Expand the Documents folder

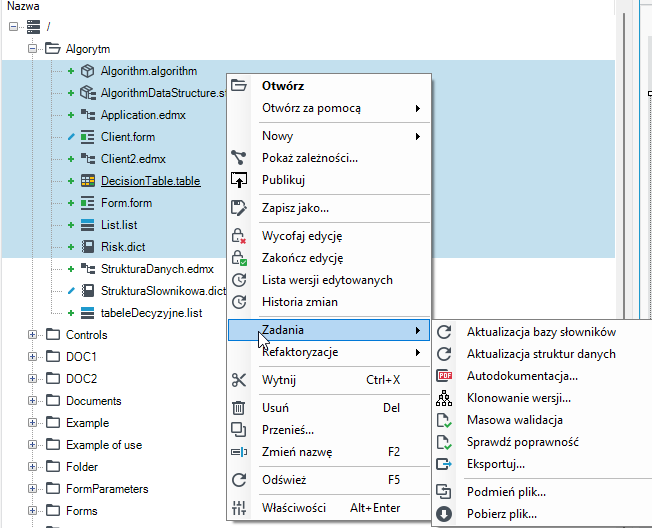(32, 401)
